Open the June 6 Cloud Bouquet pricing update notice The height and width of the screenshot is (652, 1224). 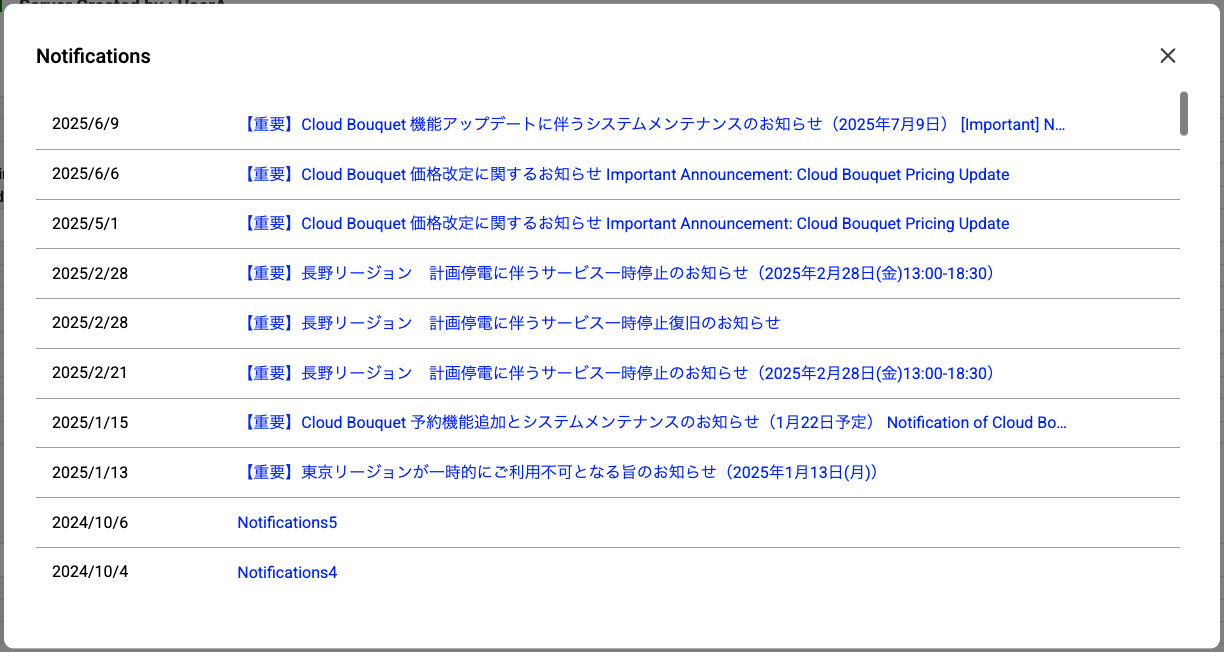622,174
